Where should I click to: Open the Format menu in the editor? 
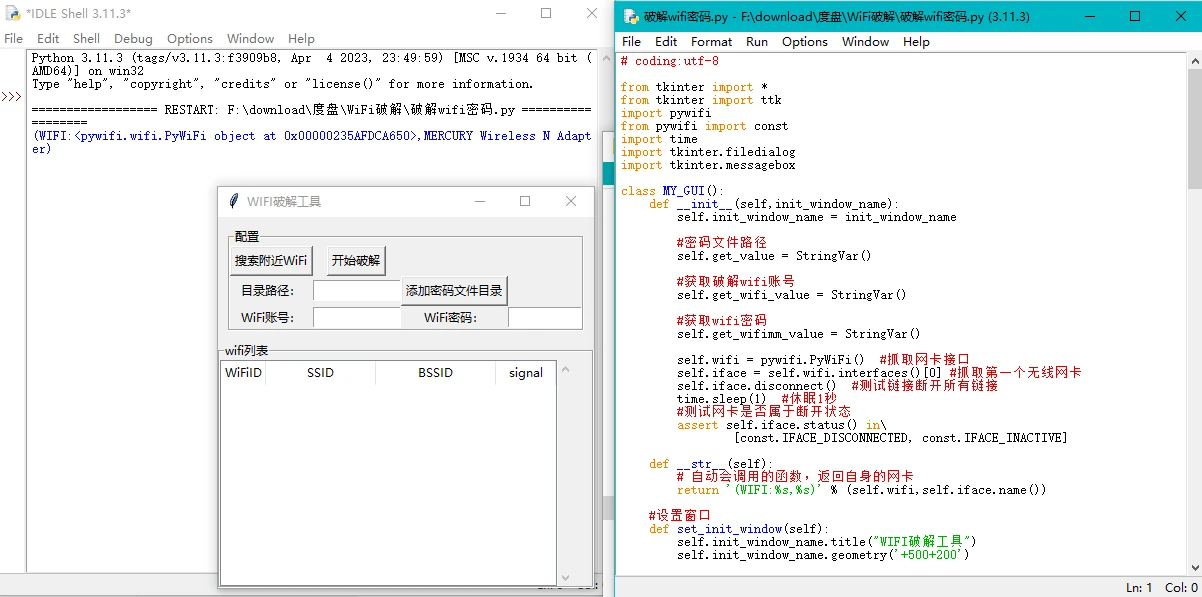[711, 42]
